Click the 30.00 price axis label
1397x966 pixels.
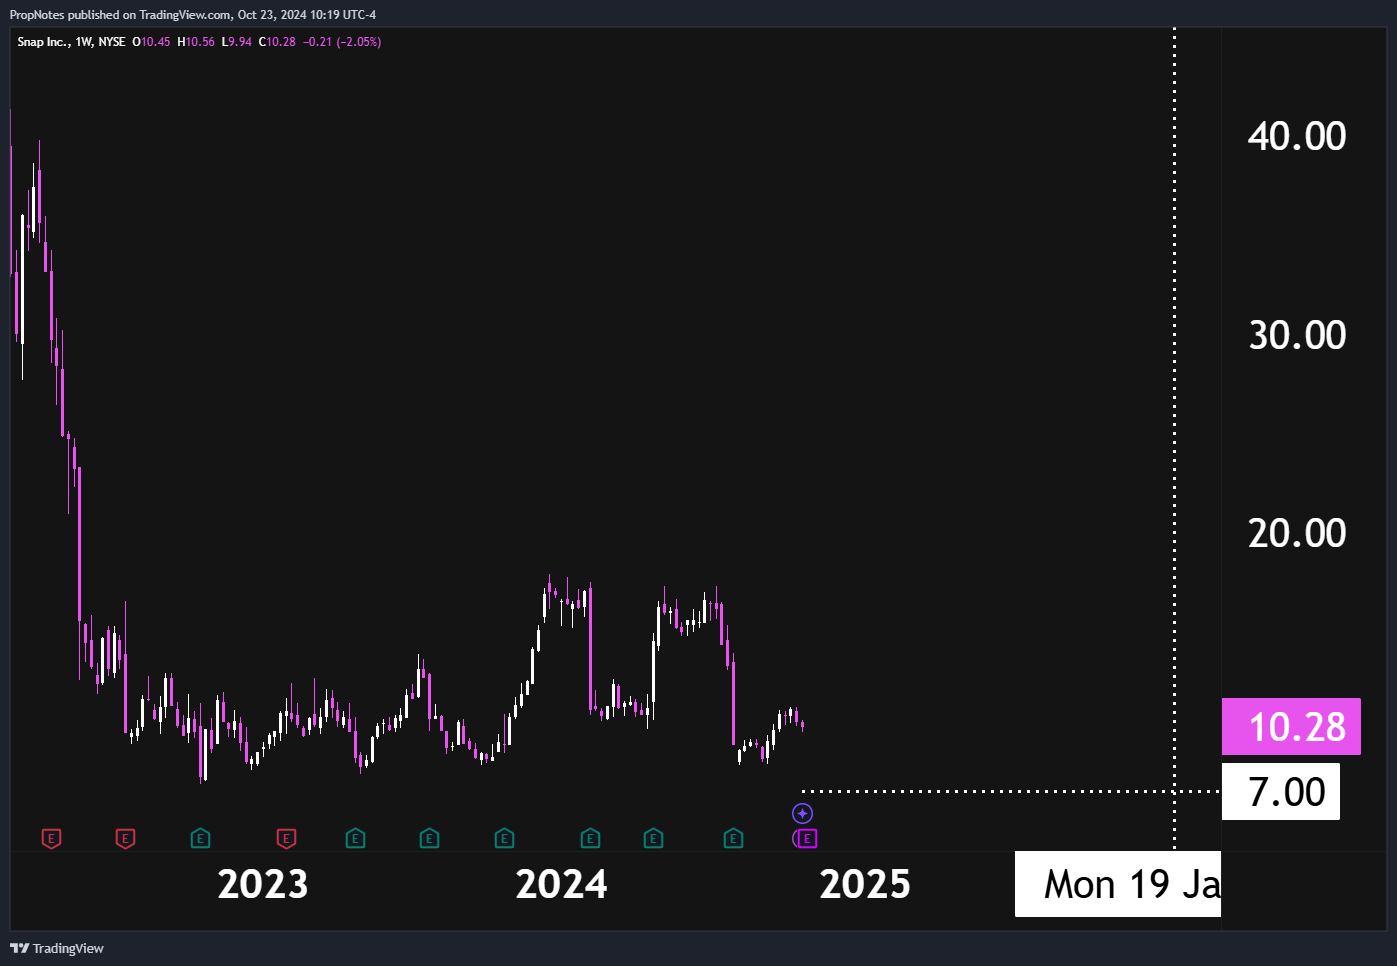click(x=1297, y=335)
